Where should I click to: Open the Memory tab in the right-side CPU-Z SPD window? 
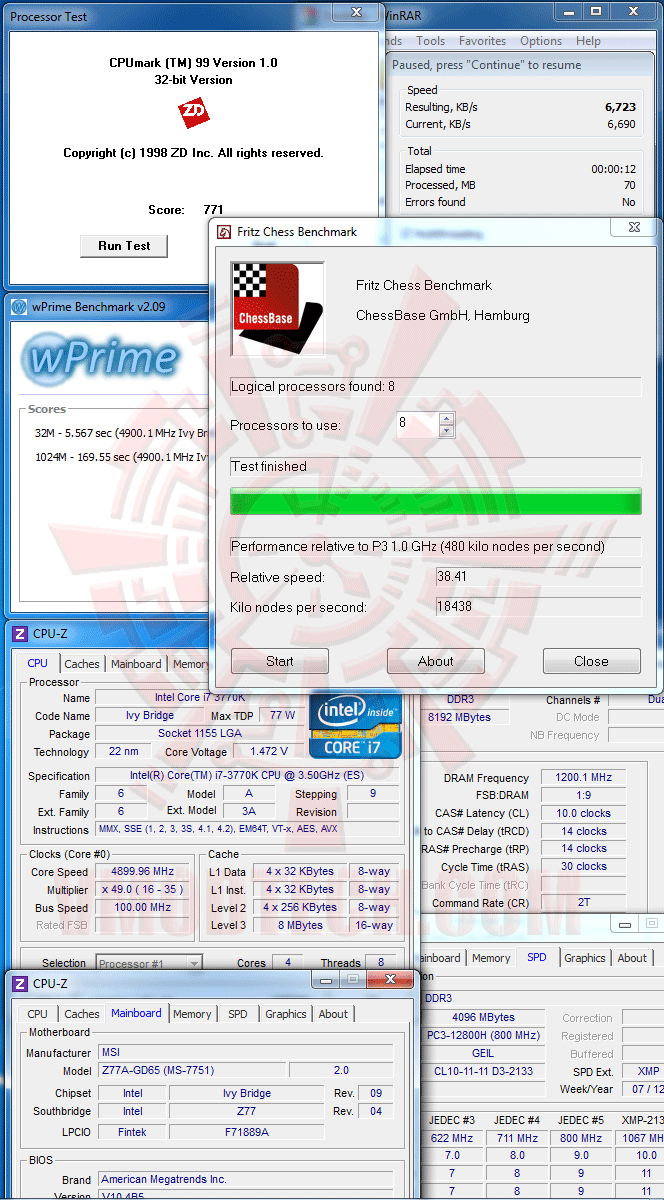[x=491, y=958]
